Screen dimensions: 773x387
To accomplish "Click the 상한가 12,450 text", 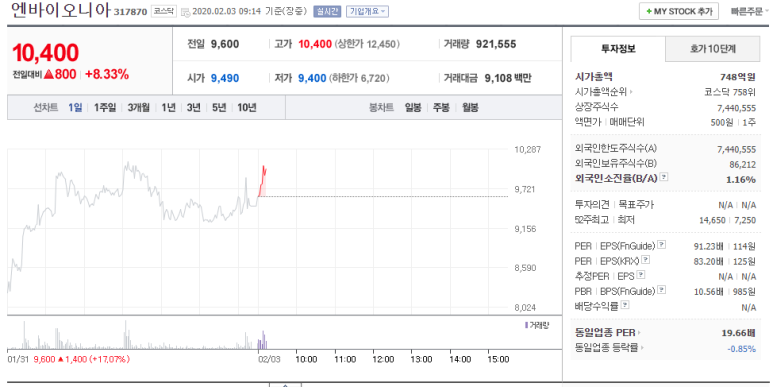I will tap(367, 44).
